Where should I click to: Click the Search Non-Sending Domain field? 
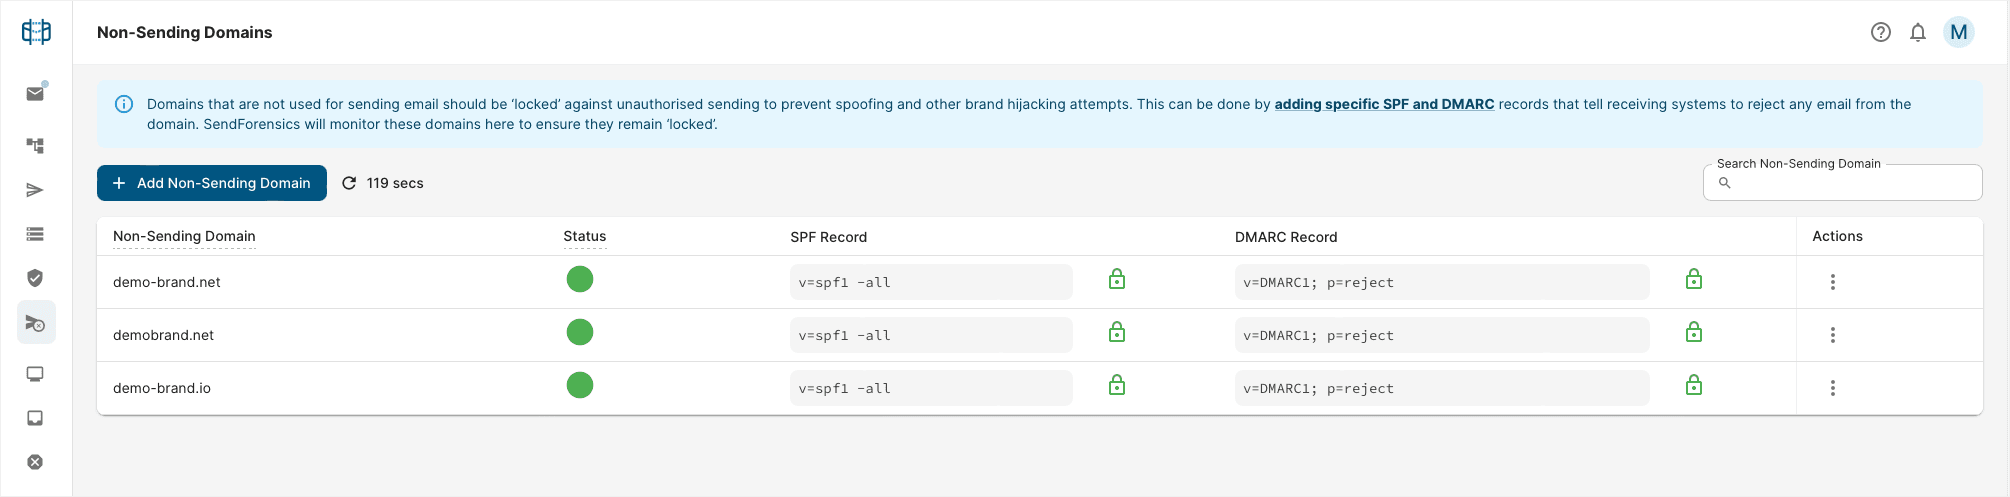(1850, 183)
